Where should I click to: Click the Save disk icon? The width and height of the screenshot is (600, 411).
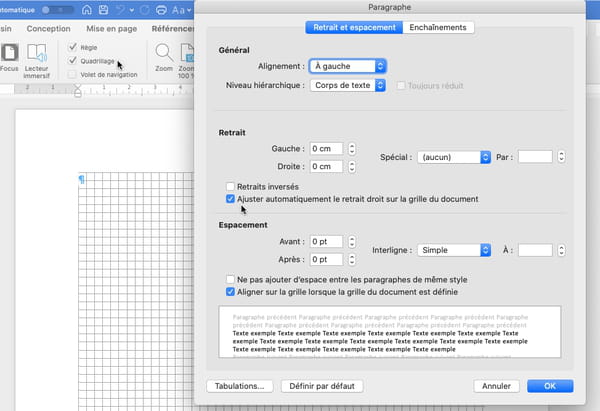(101, 9)
